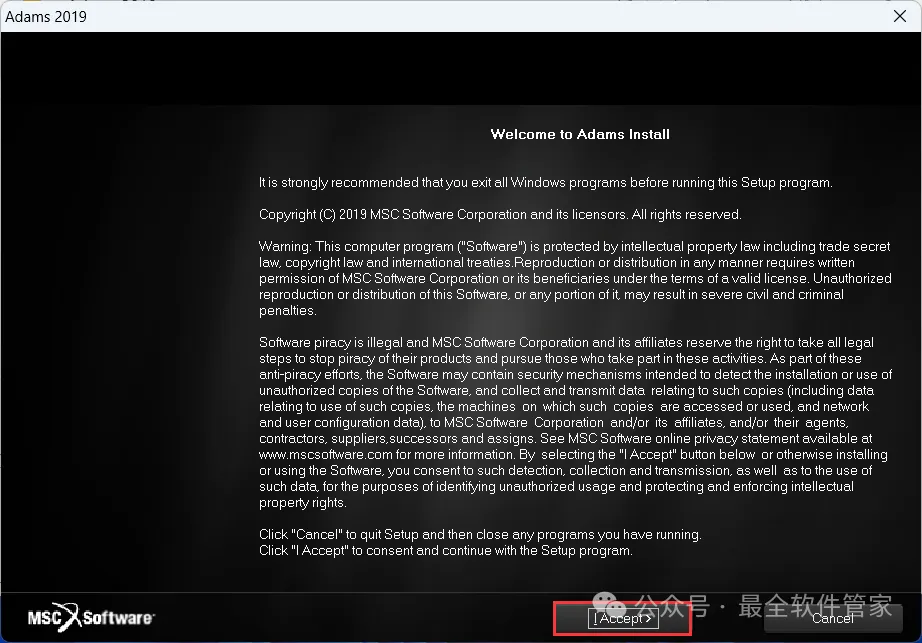Click the 'Click "I Accept" to consent' line

point(446,551)
